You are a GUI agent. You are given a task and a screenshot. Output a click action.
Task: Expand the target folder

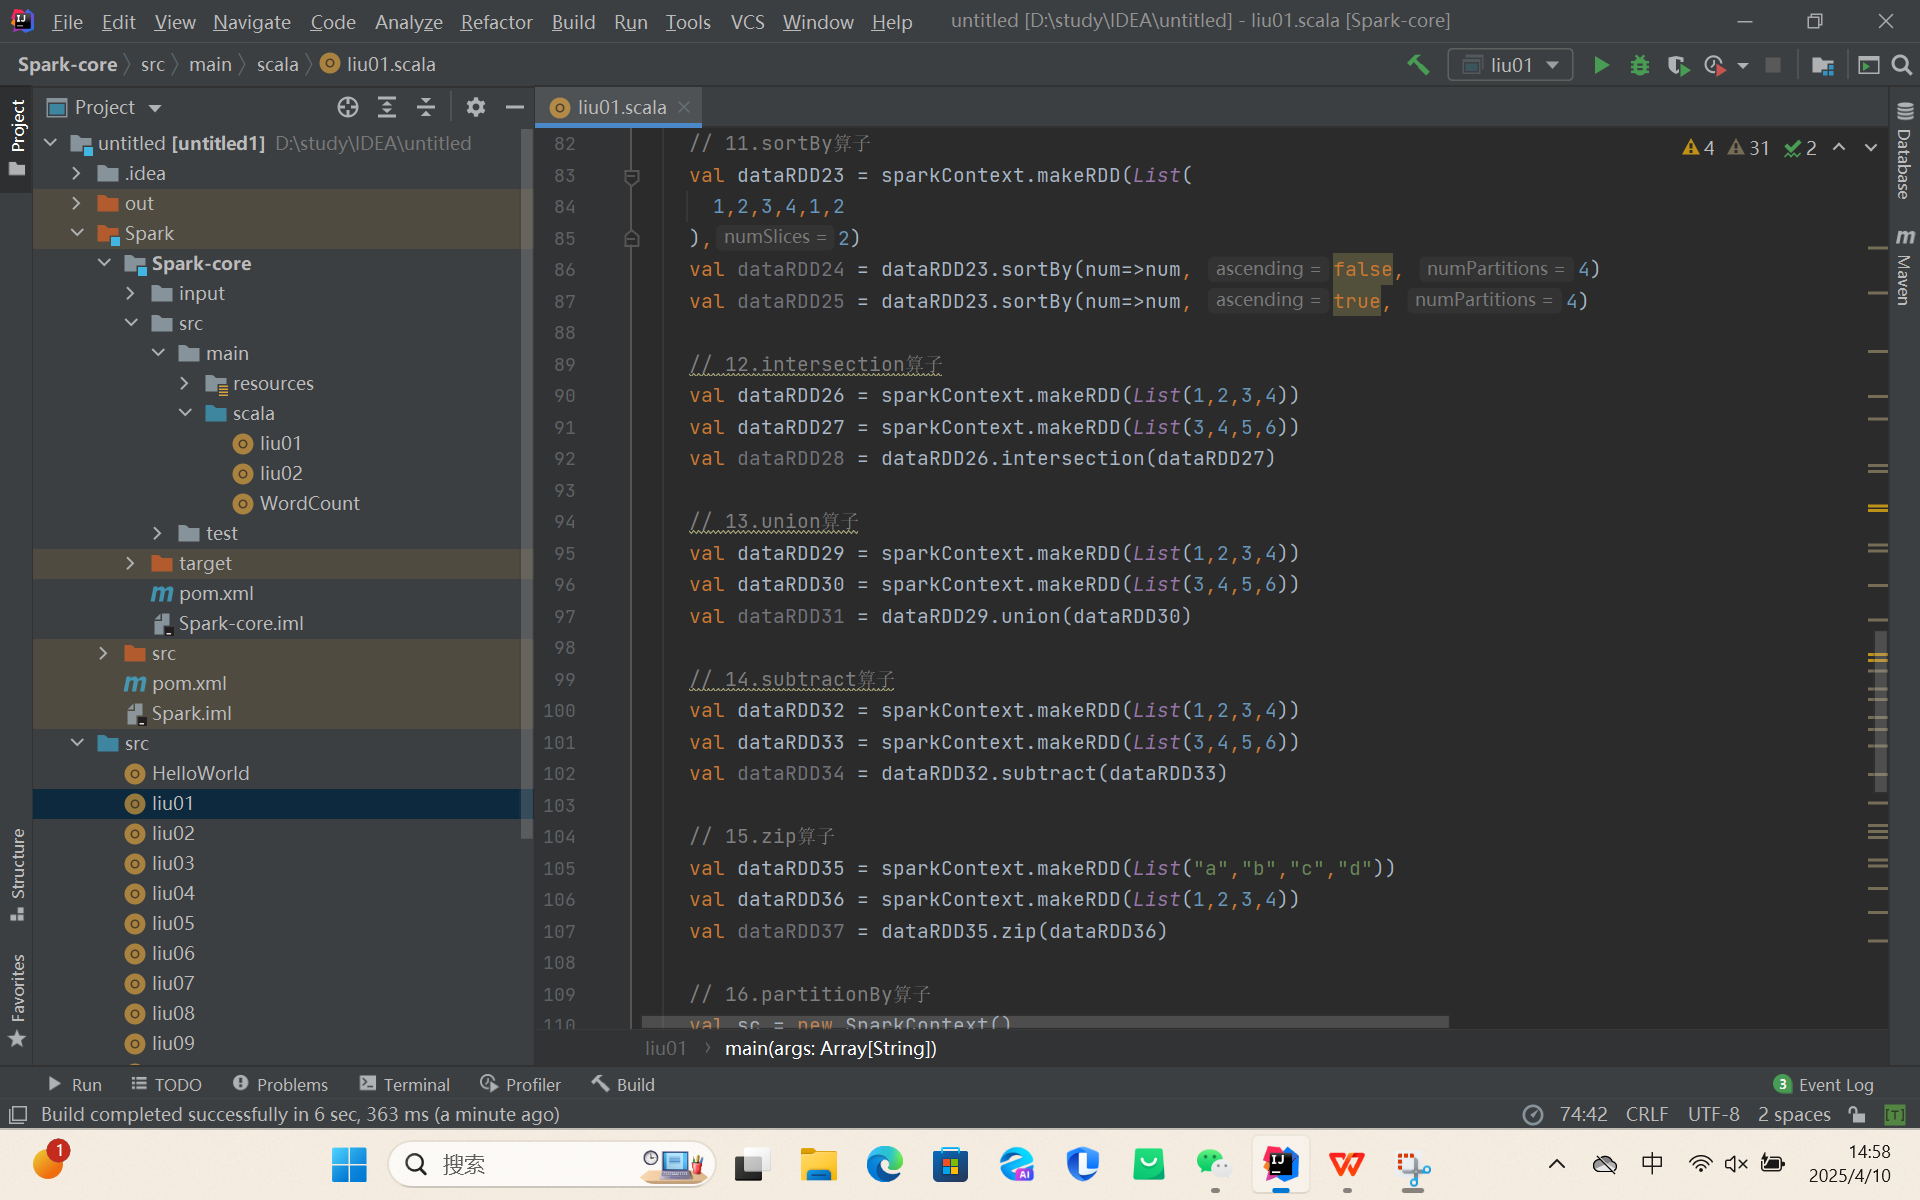[x=131, y=563]
